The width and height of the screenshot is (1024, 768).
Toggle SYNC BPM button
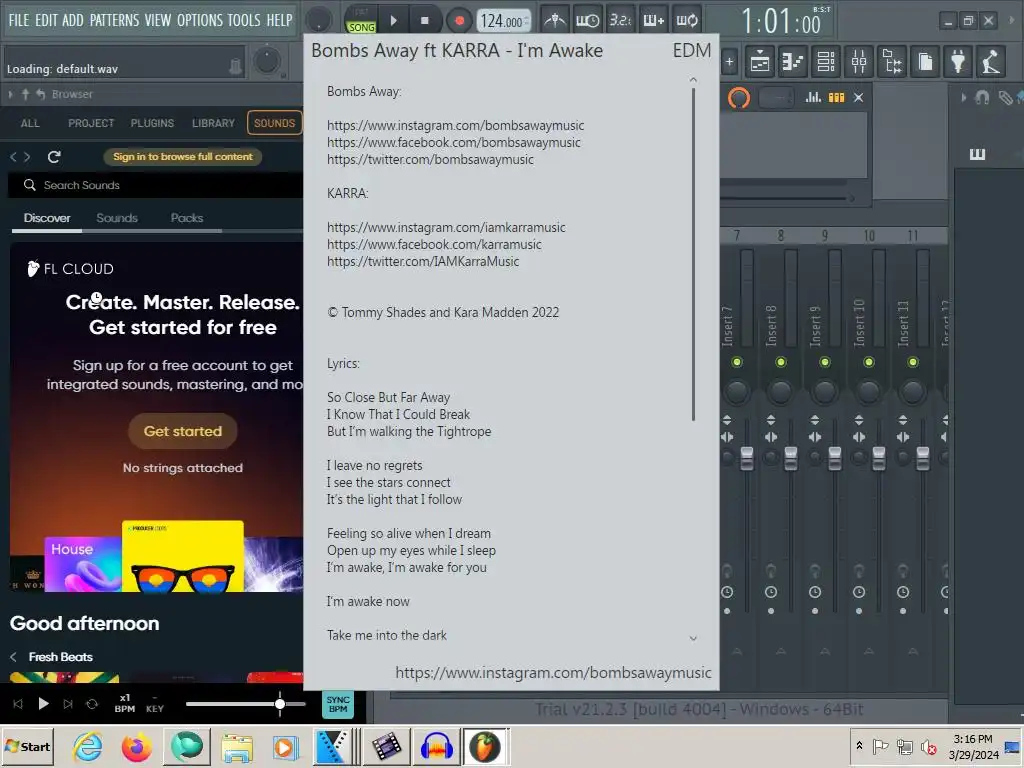pyautogui.click(x=338, y=704)
